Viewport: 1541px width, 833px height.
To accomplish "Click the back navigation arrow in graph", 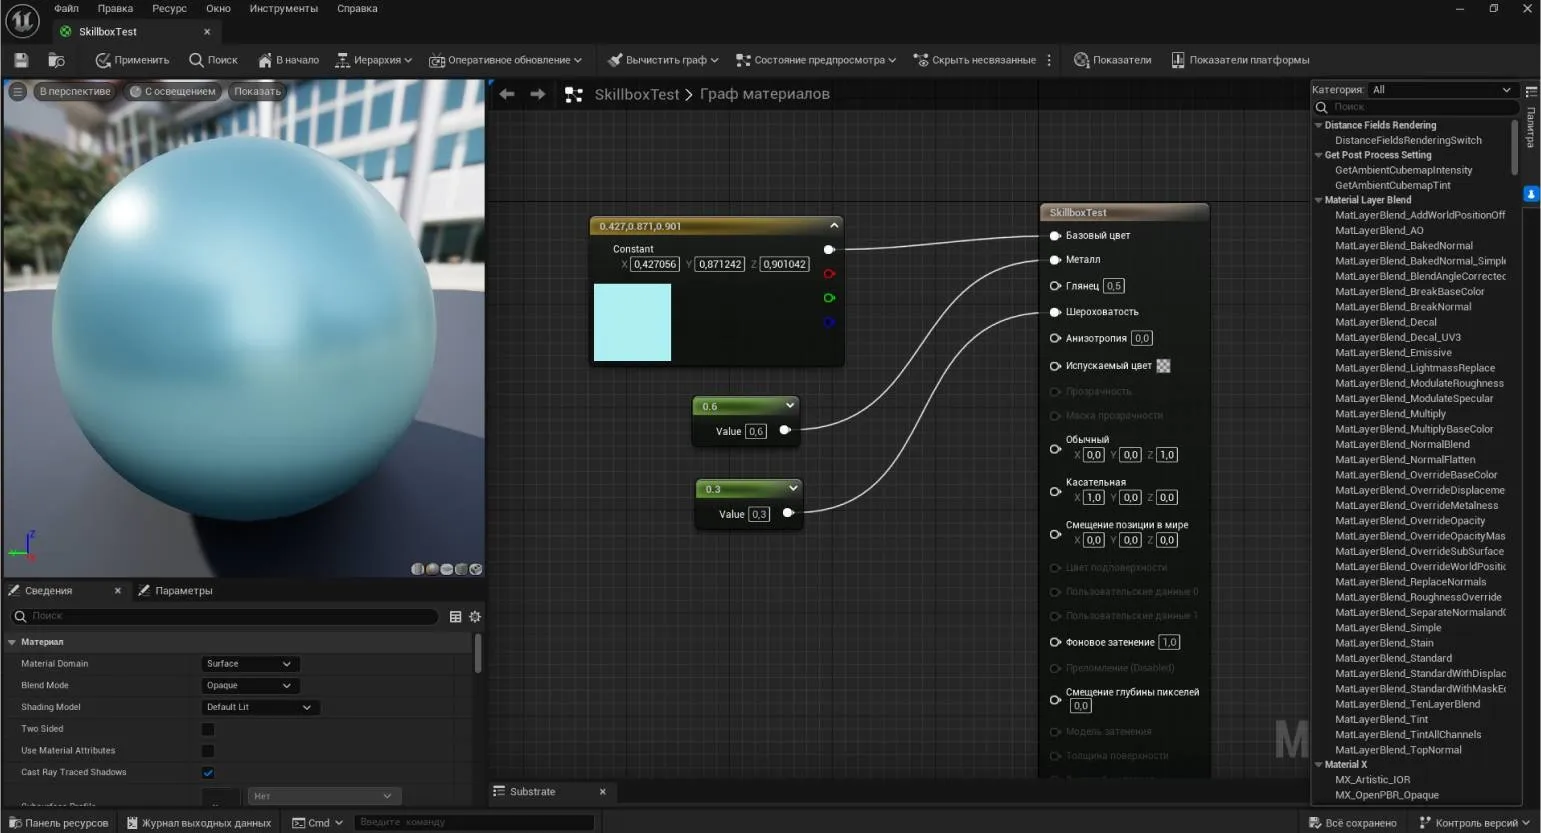I will pyautogui.click(x=507, y=94).
